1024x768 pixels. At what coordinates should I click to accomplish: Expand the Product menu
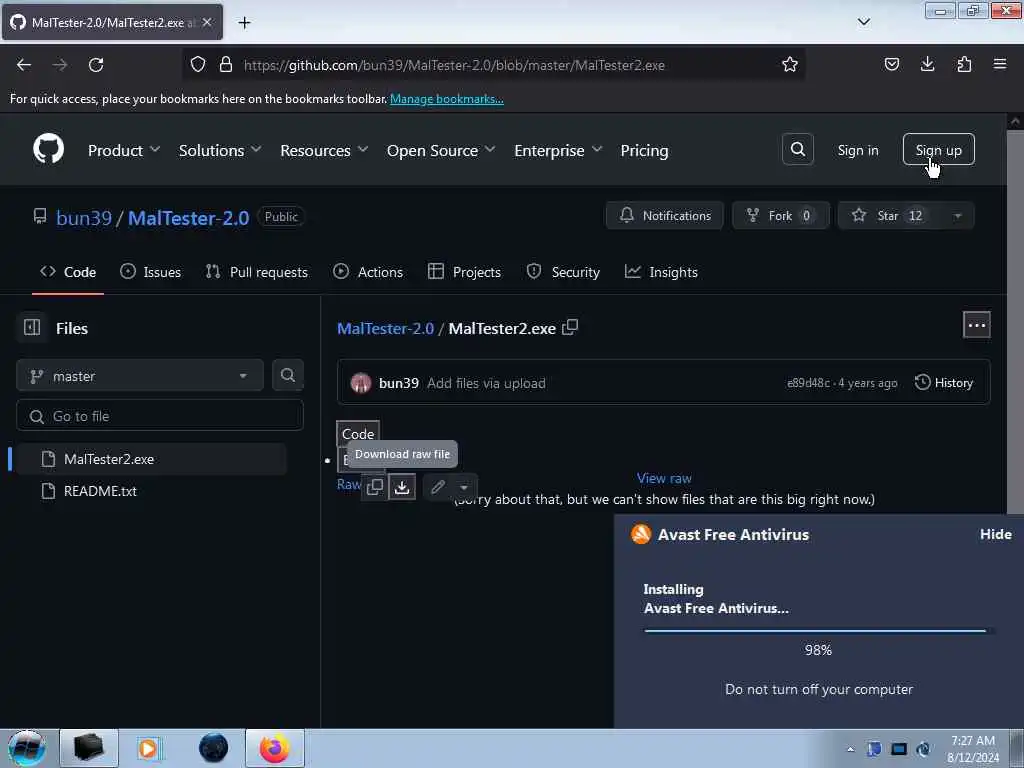tap(123, 150)
